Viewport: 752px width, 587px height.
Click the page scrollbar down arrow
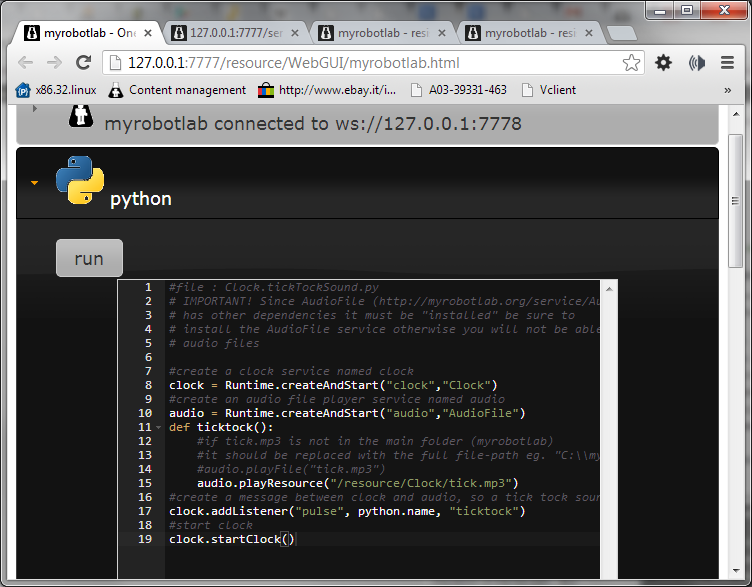pos(735,571)
